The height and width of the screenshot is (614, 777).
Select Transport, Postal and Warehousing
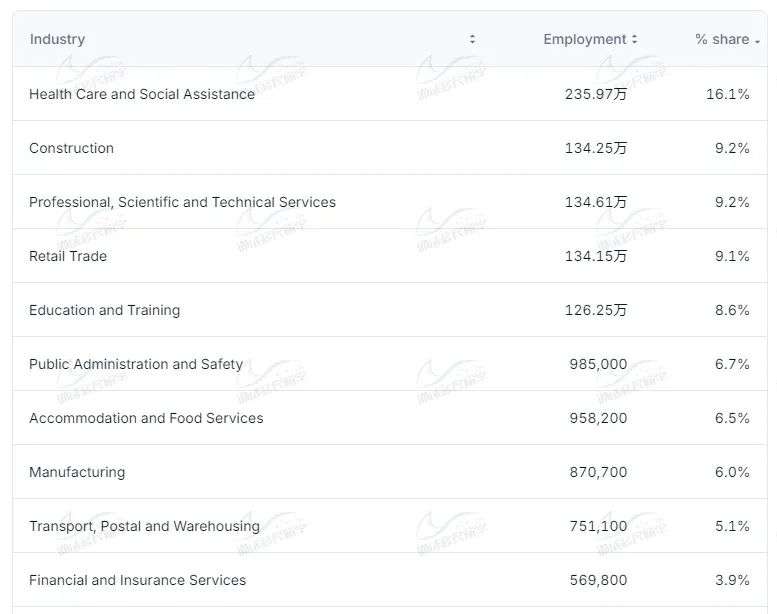click(144, 526)
